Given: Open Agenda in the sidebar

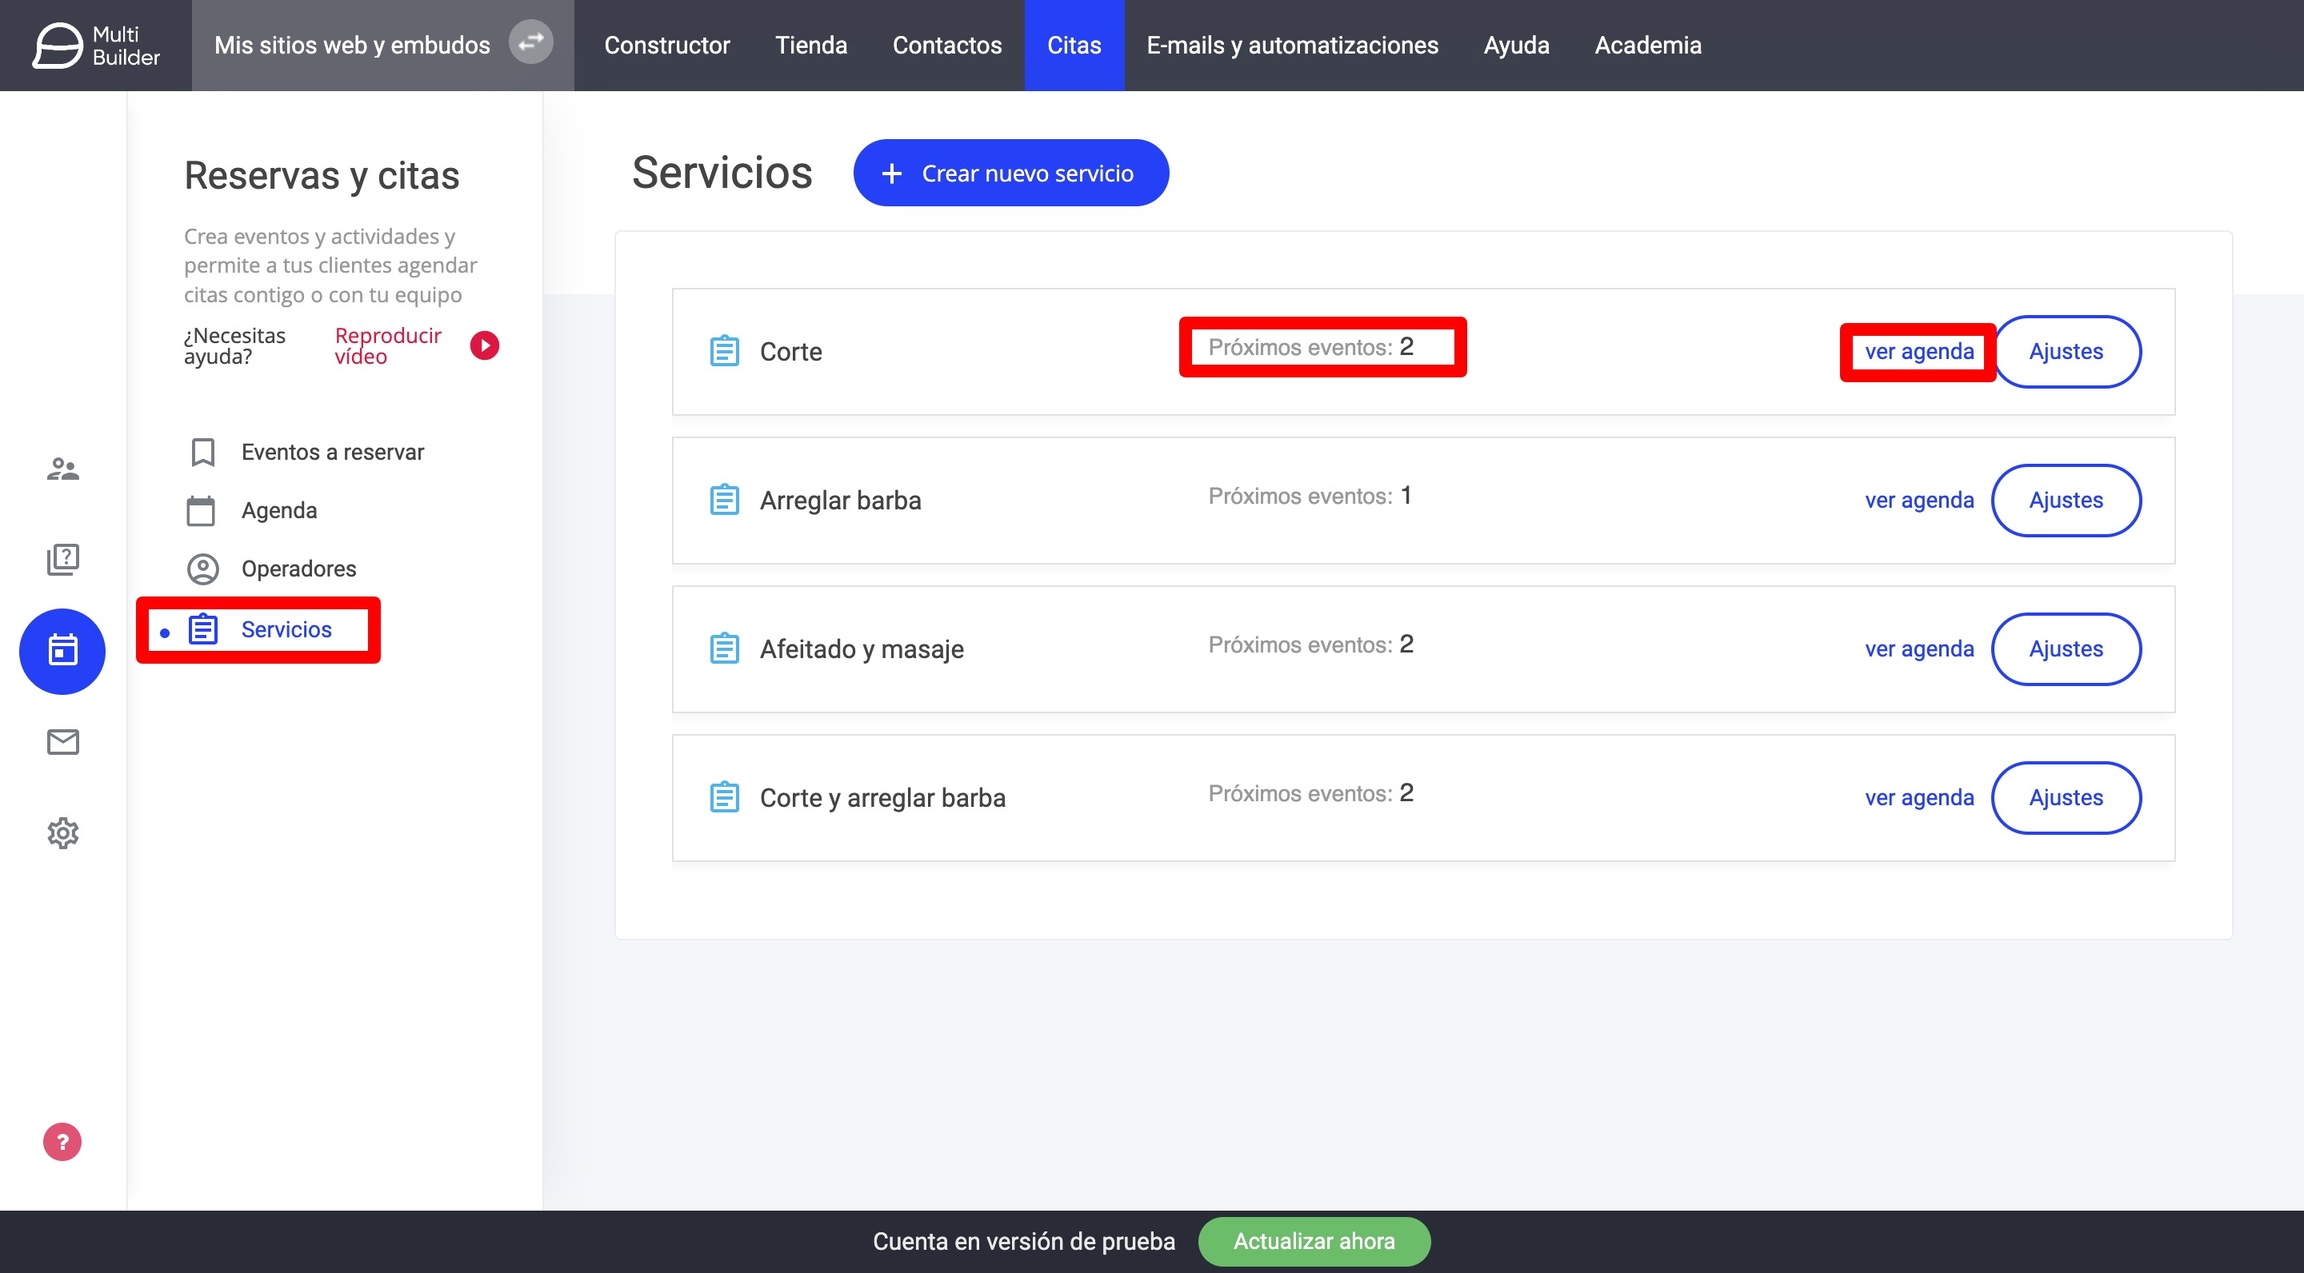Looking at the screenshot, I should pos(279,510).
